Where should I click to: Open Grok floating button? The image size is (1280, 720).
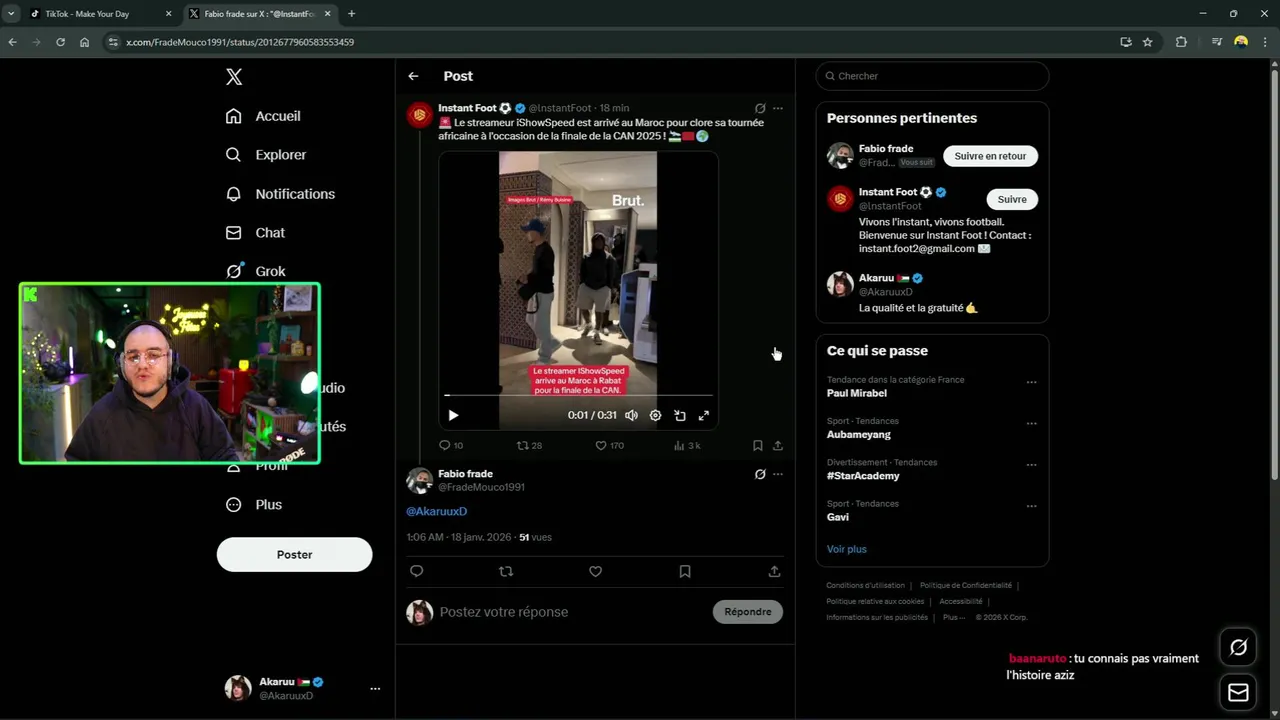[x=1238, y=648]
